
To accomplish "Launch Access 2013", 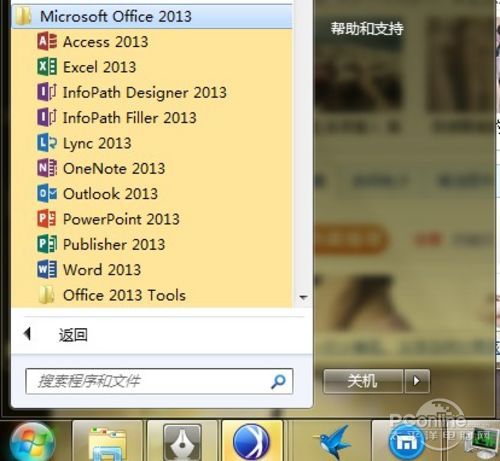I will pos(152,42).
